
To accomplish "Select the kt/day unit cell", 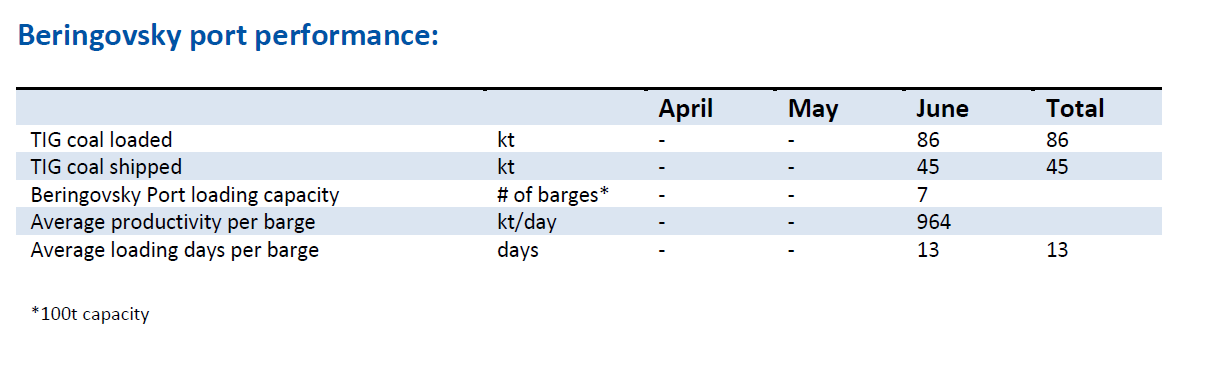I will click(x=527, y=222).
